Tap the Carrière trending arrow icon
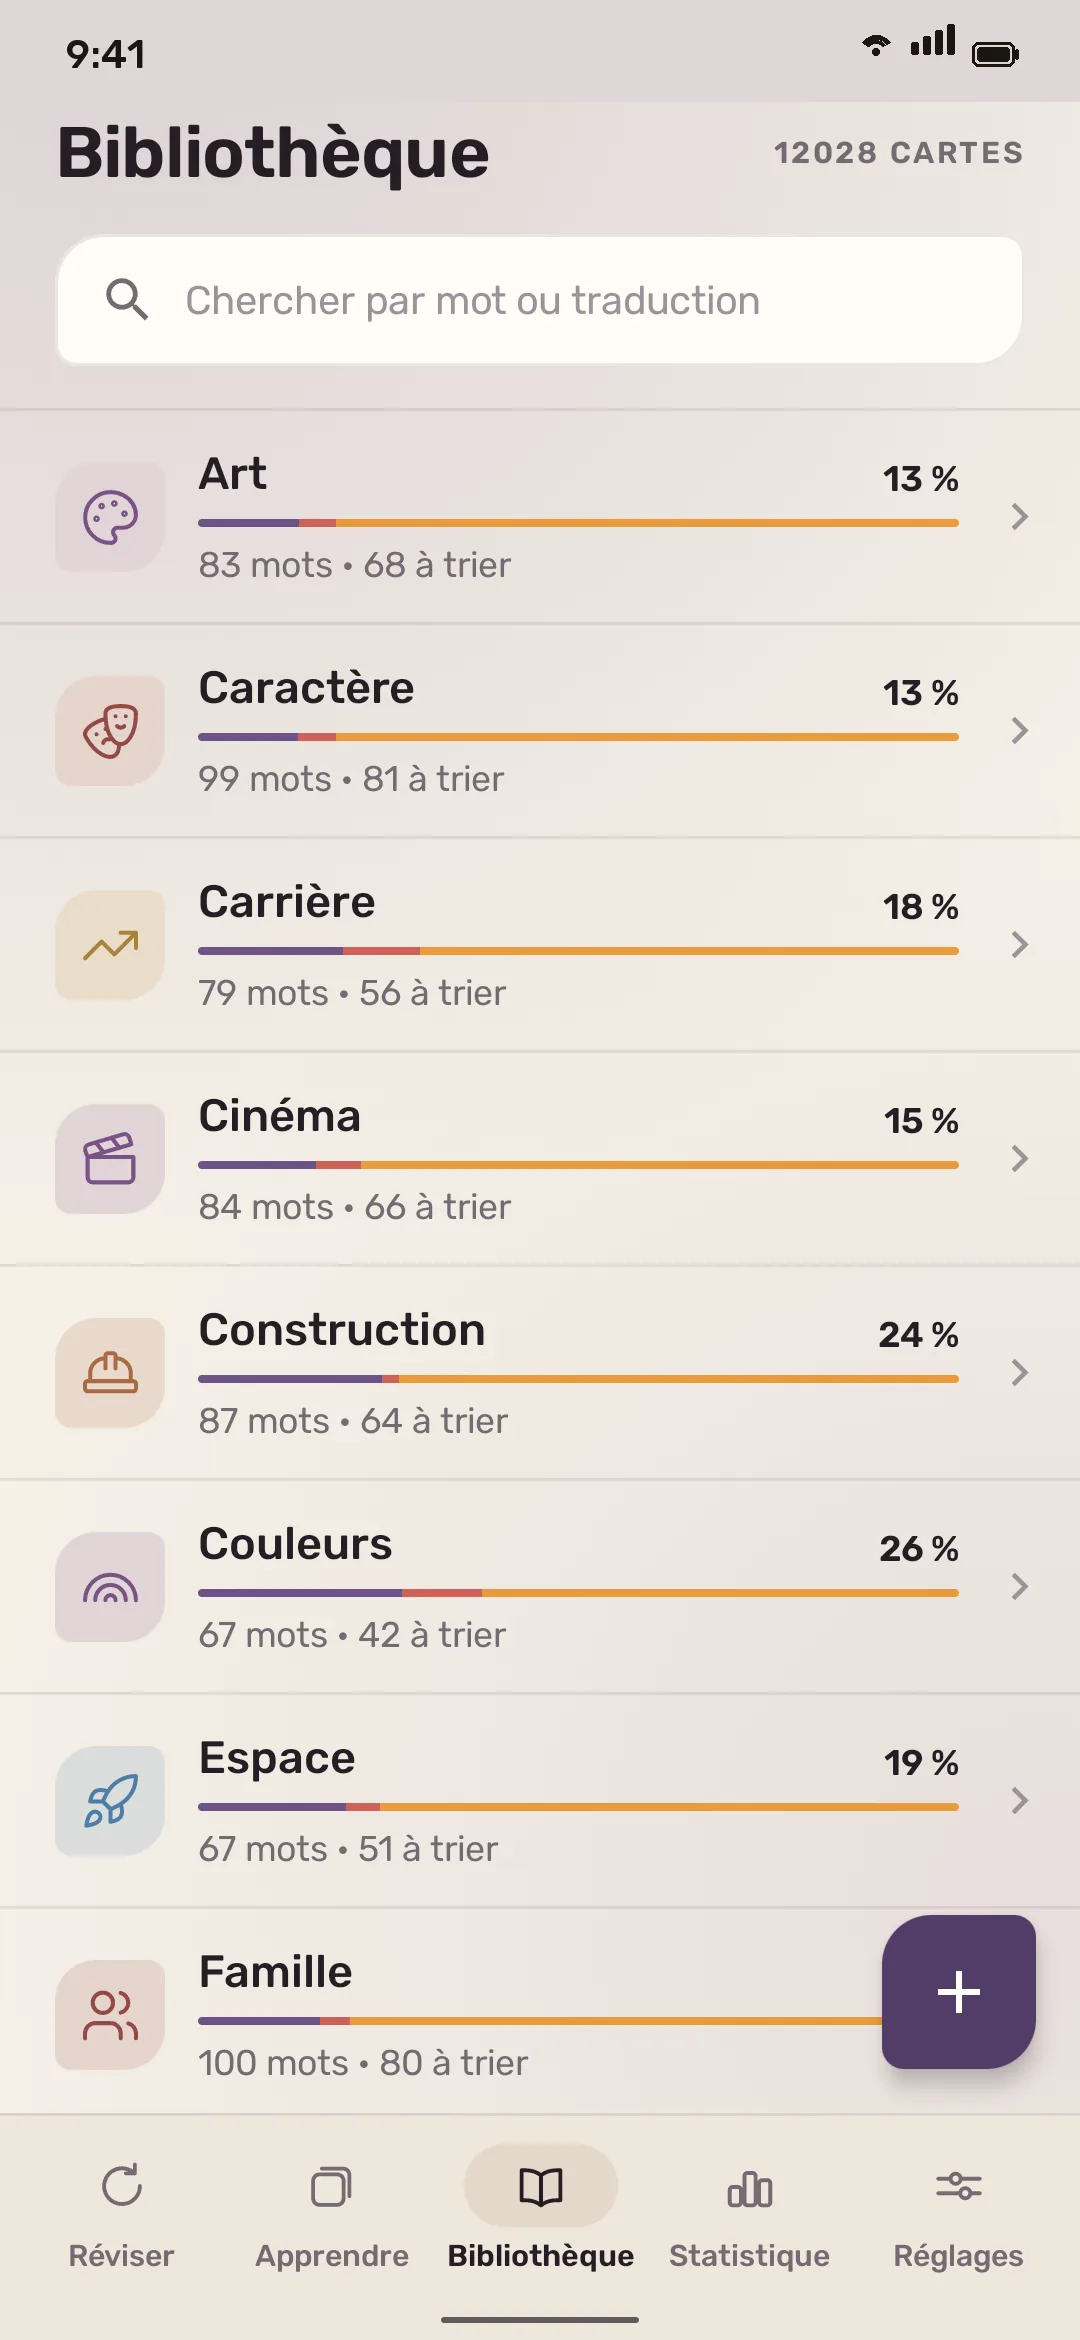The image size is (1080, 2340). (x=110, y=945)
